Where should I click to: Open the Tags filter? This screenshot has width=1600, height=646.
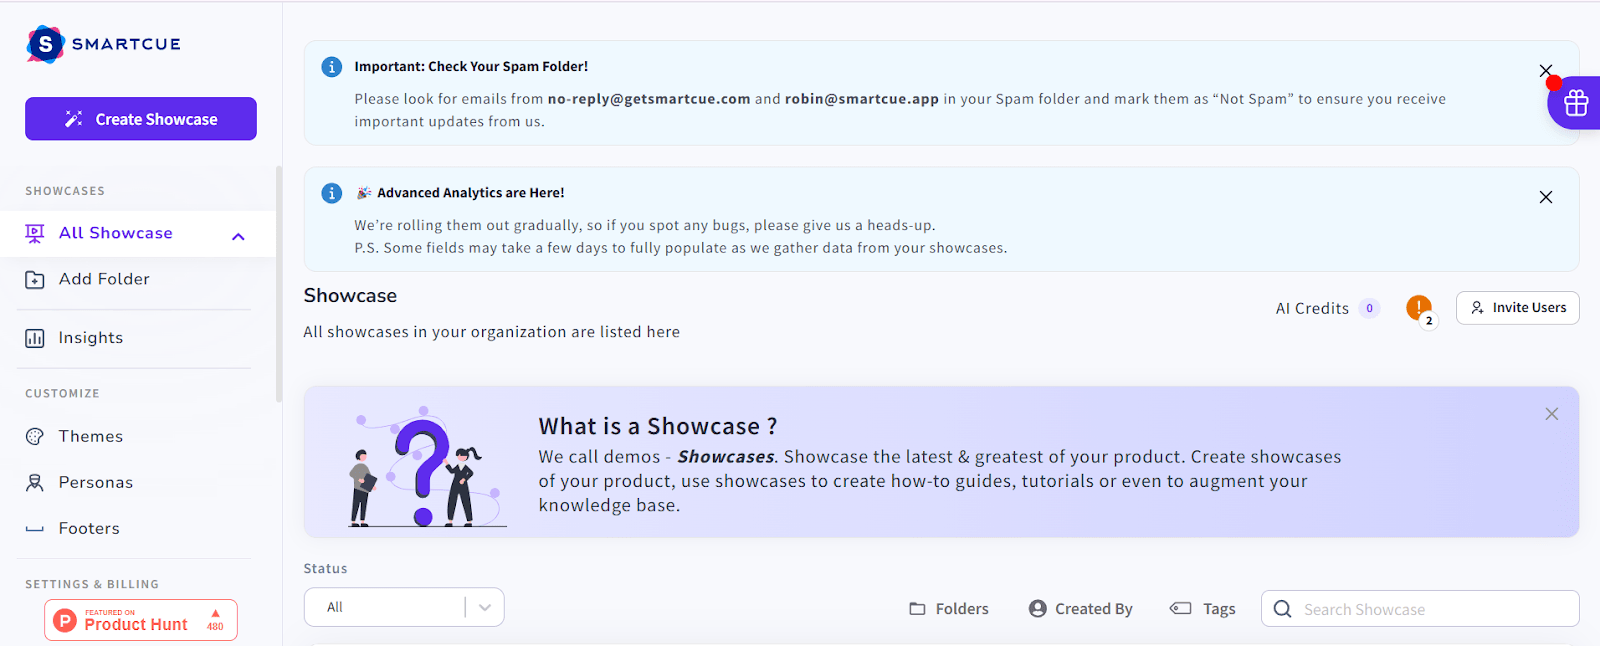(1203, 609)
